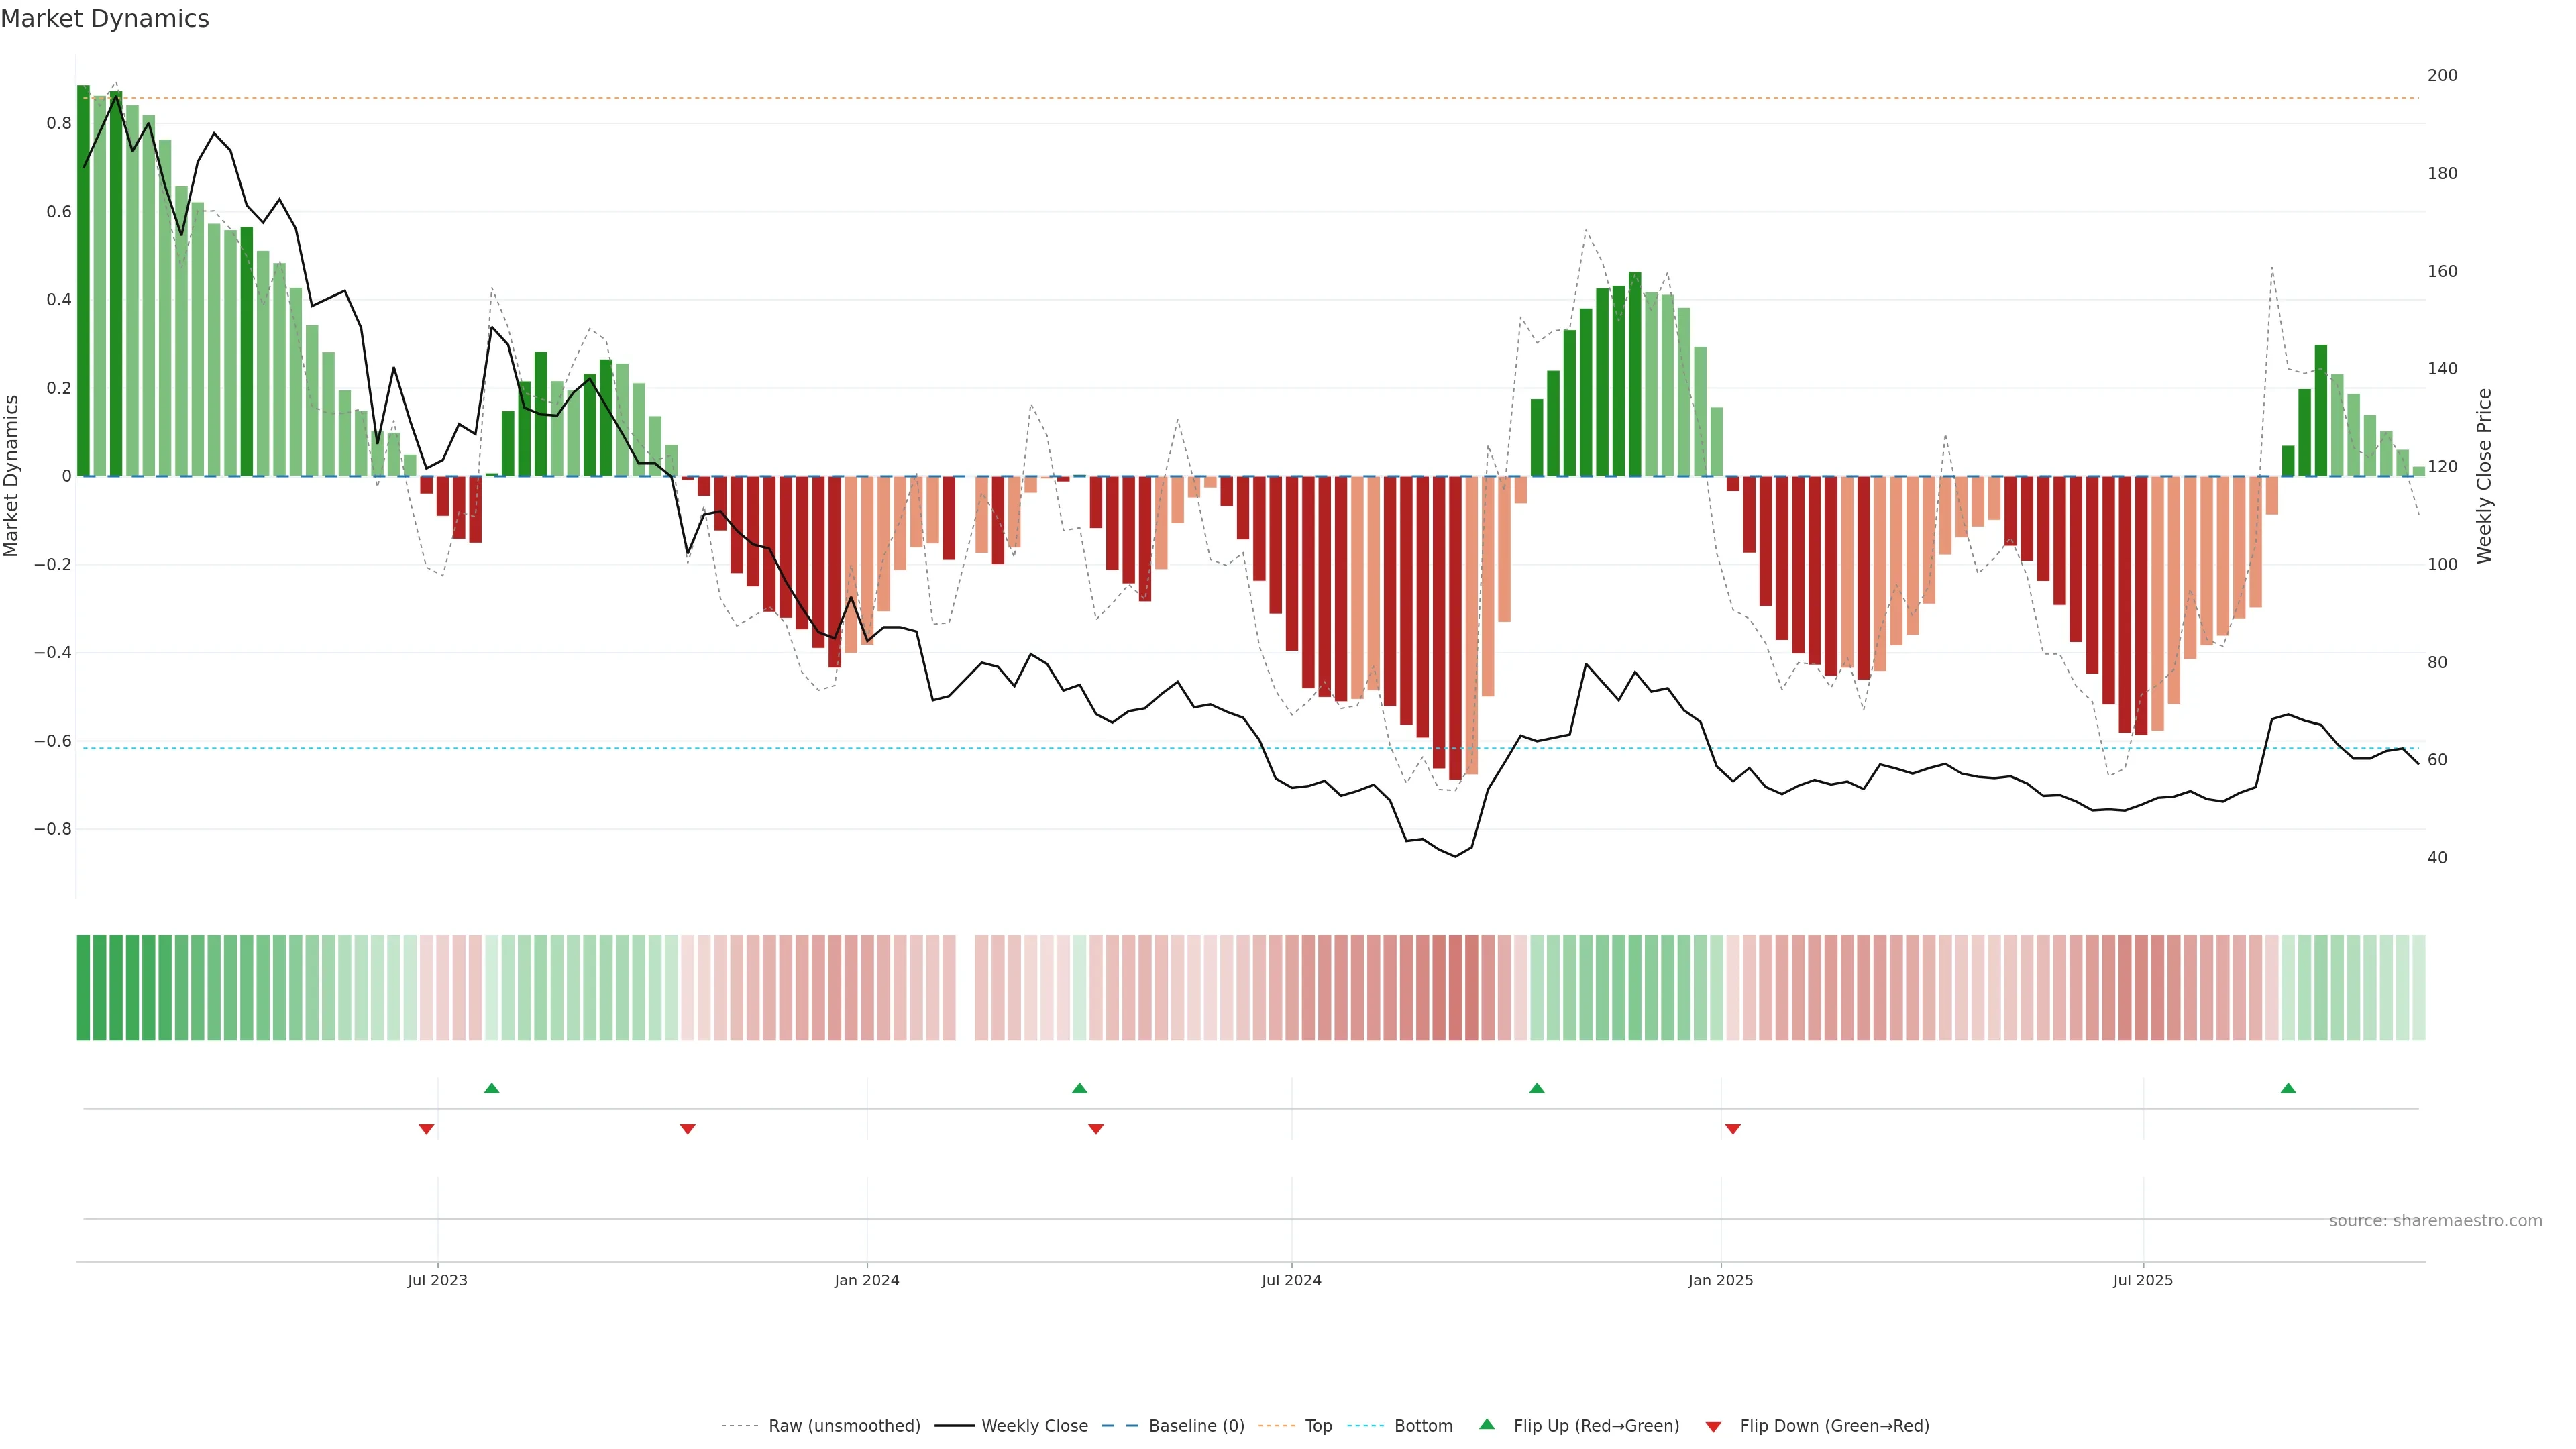Hide the Bottom threshold line via legend
The image size is (2576, 1449).
pos(1423,1426)
